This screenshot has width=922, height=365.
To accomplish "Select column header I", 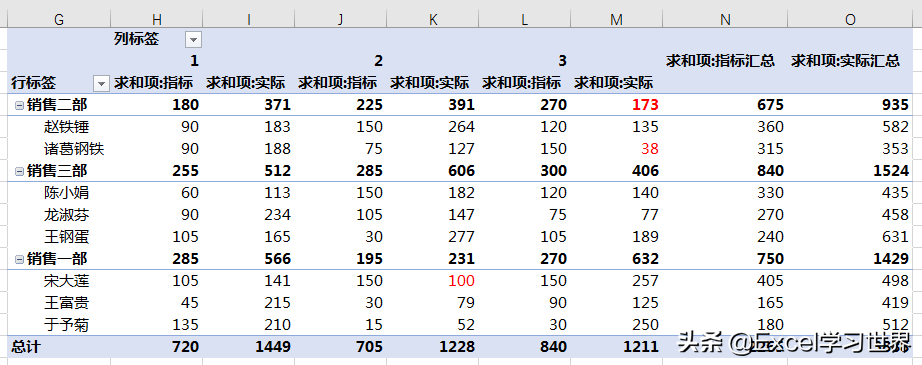I will click(249, 20).
